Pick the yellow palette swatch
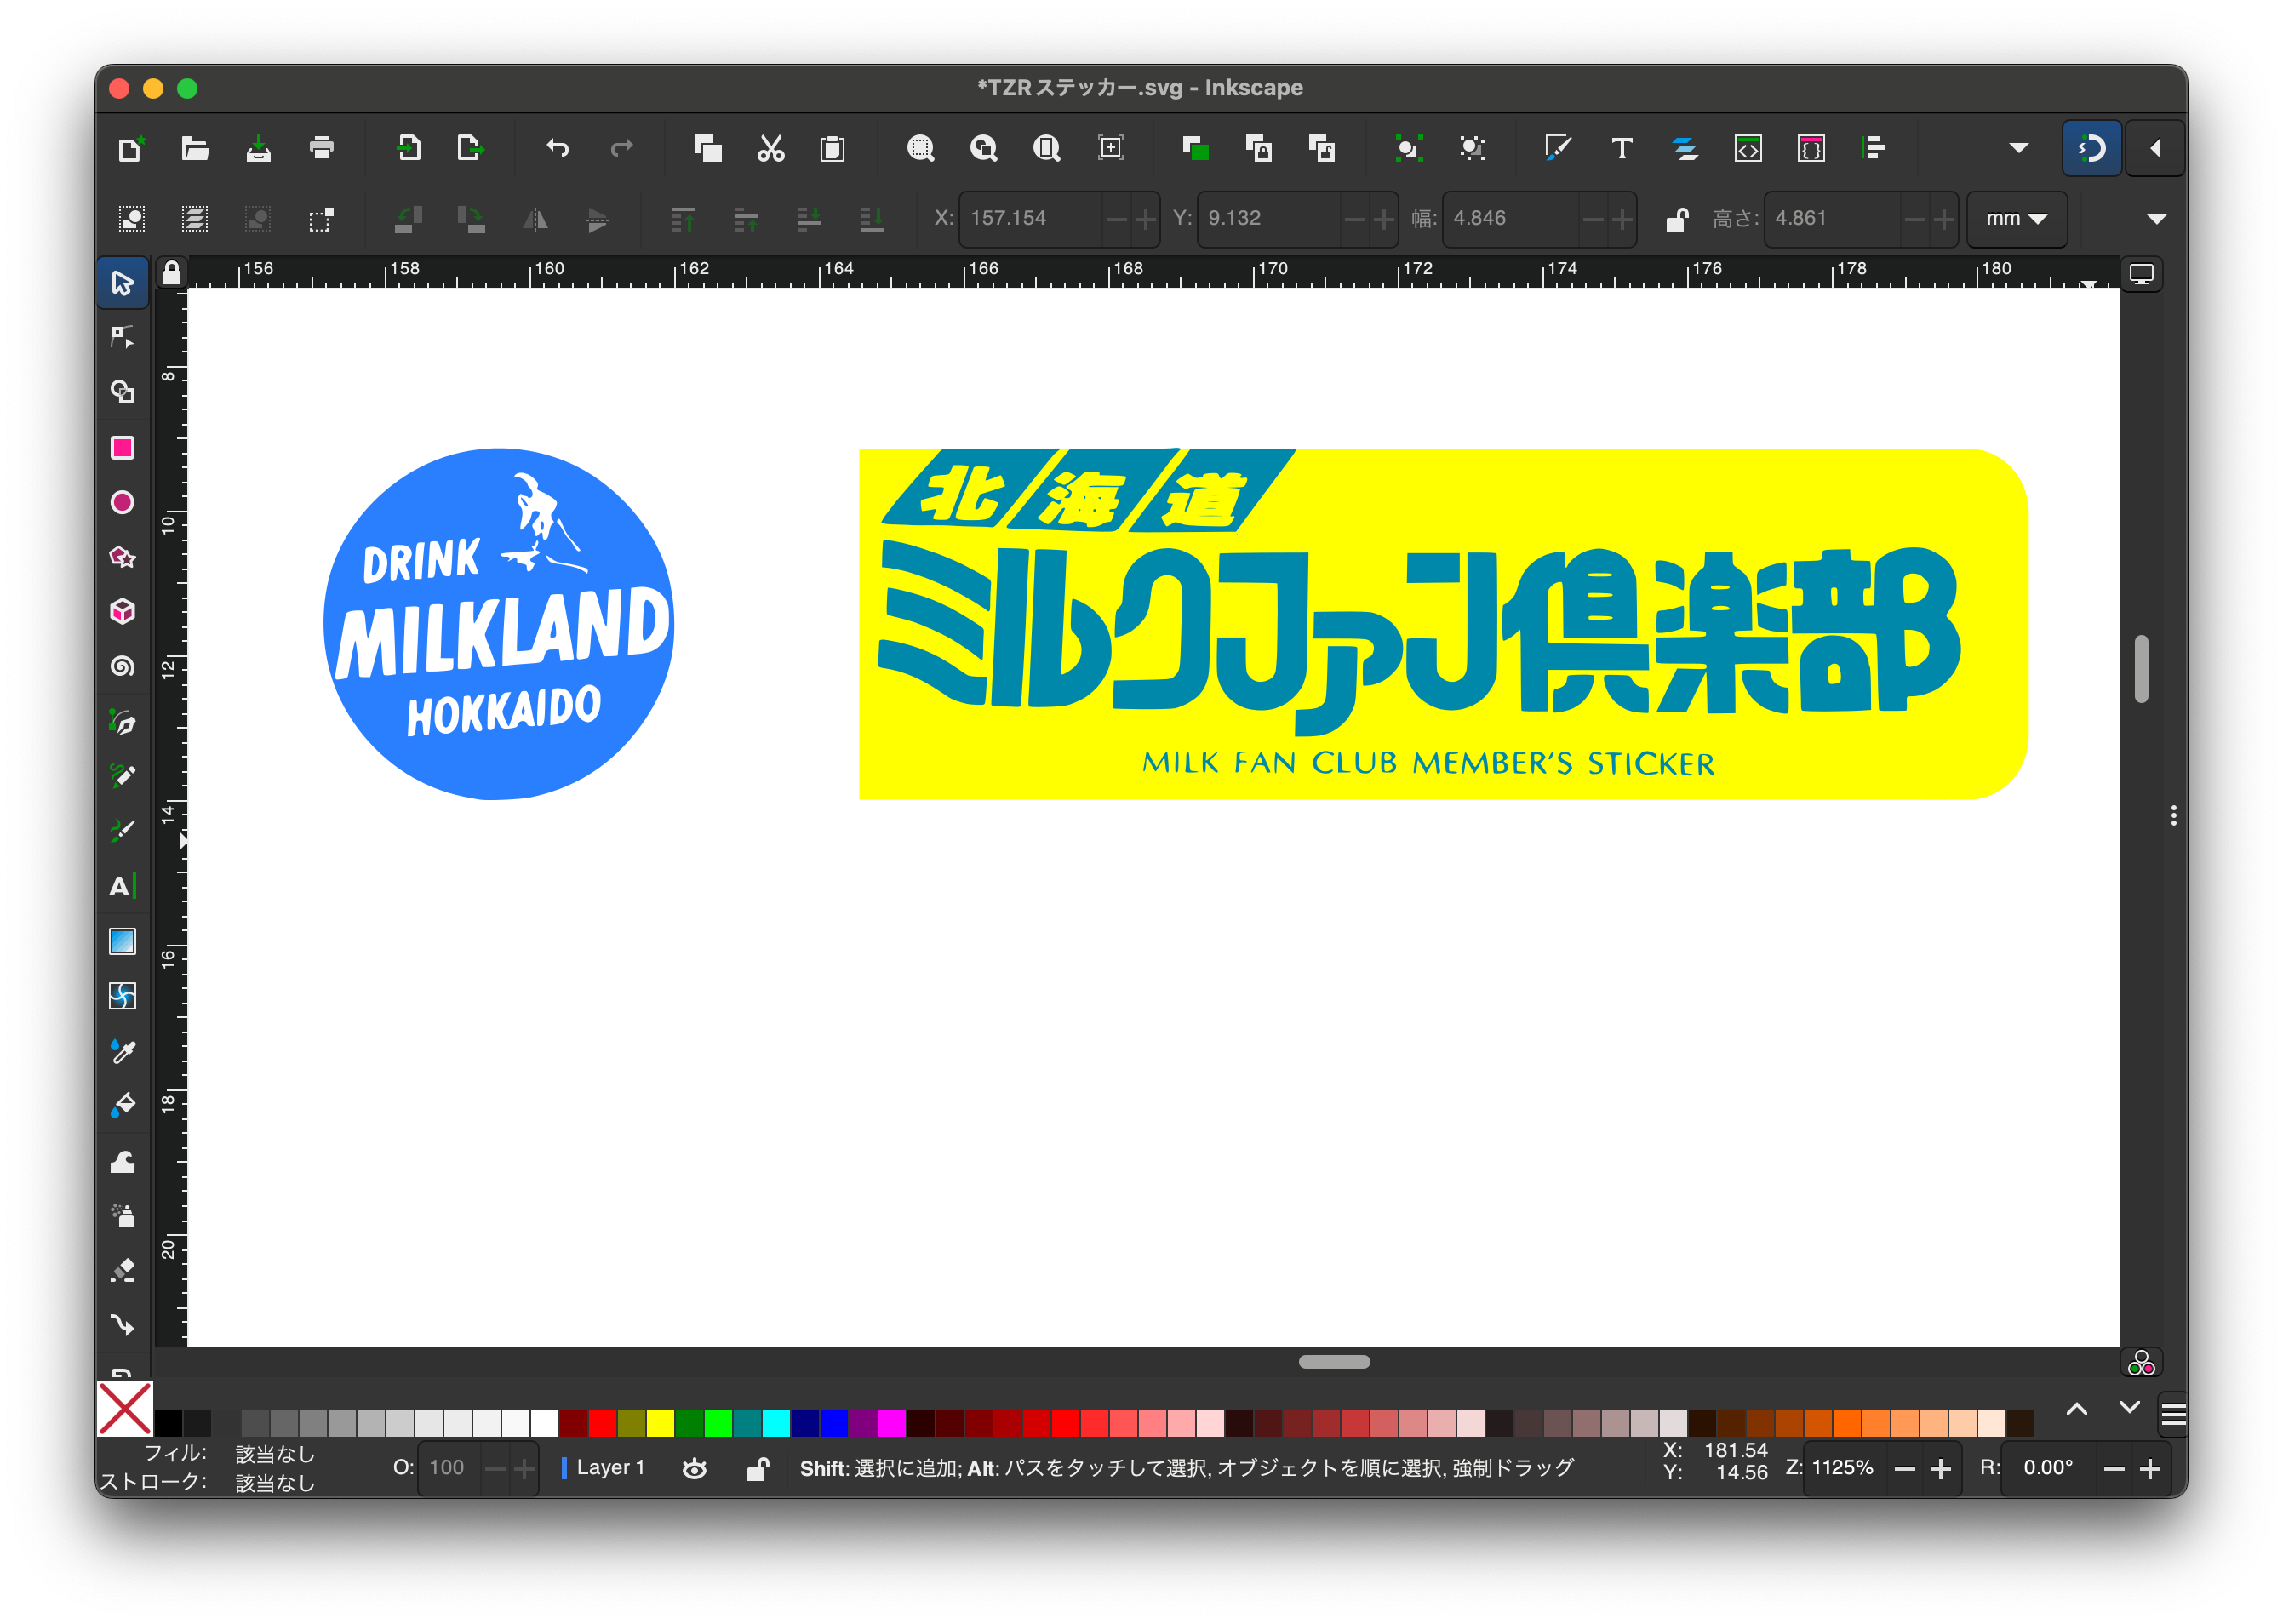The height and width of the screenshot is (1624, 2283). point(660,1422)
